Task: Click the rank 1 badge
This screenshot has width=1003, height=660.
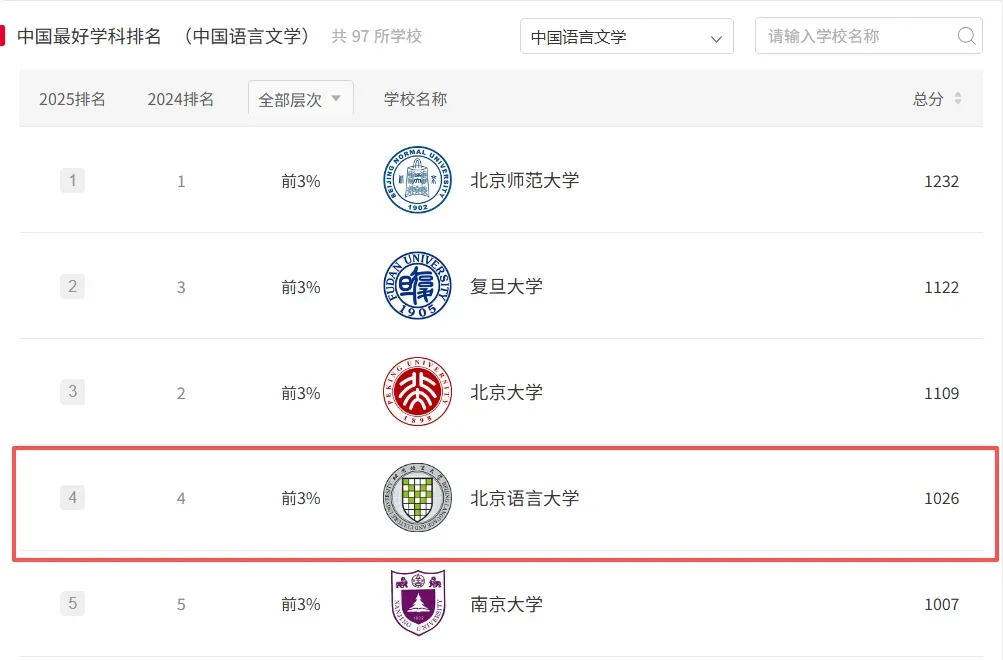Action: point(72,181)
